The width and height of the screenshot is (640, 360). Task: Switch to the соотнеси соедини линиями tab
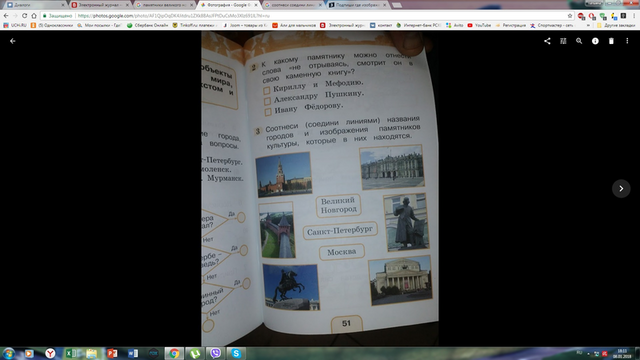tap(293, 5)
